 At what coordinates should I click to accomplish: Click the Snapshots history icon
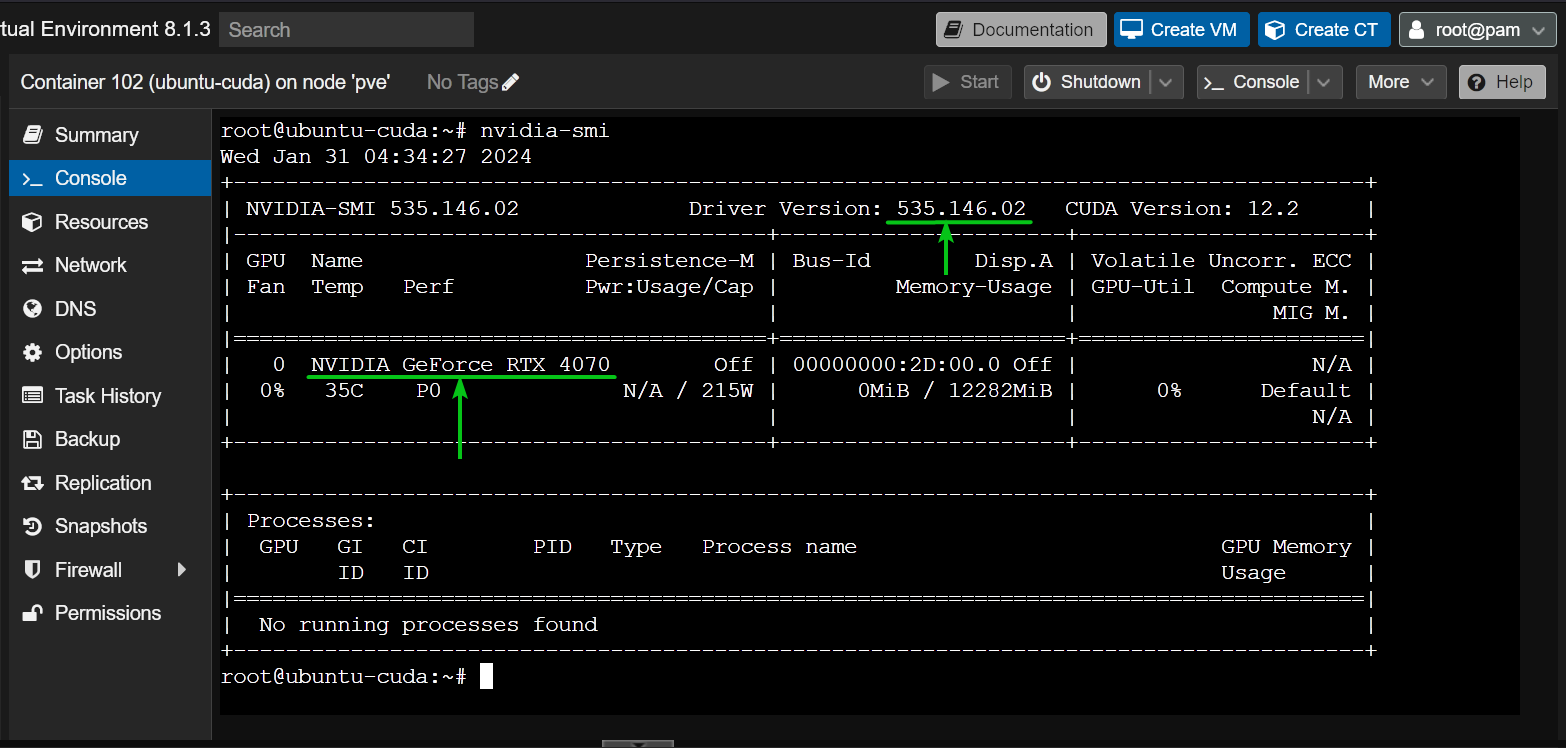click(x=33, y=526)
